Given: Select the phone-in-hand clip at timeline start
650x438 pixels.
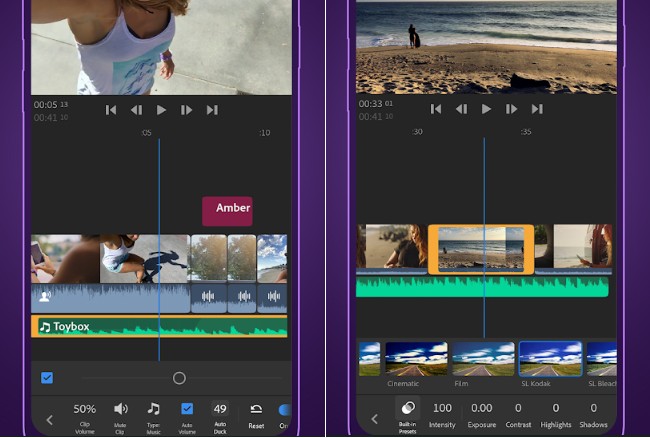Looking at the screenshot, I should pyautogui.click(x=65, y=259).
